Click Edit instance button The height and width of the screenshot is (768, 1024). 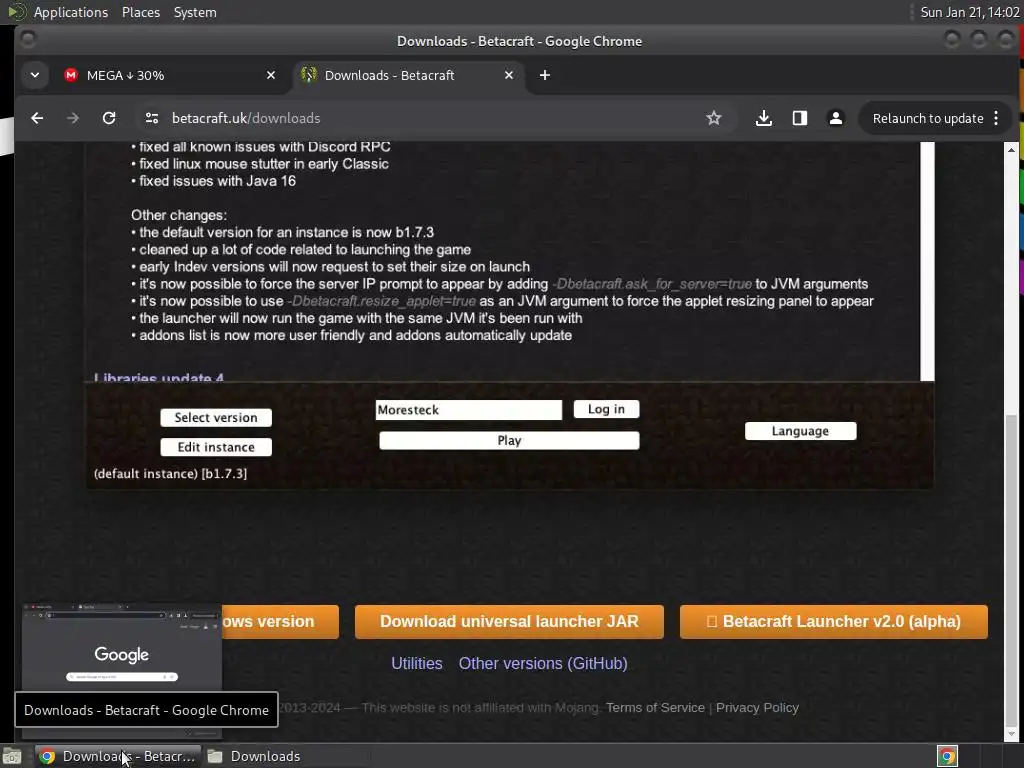216,447
